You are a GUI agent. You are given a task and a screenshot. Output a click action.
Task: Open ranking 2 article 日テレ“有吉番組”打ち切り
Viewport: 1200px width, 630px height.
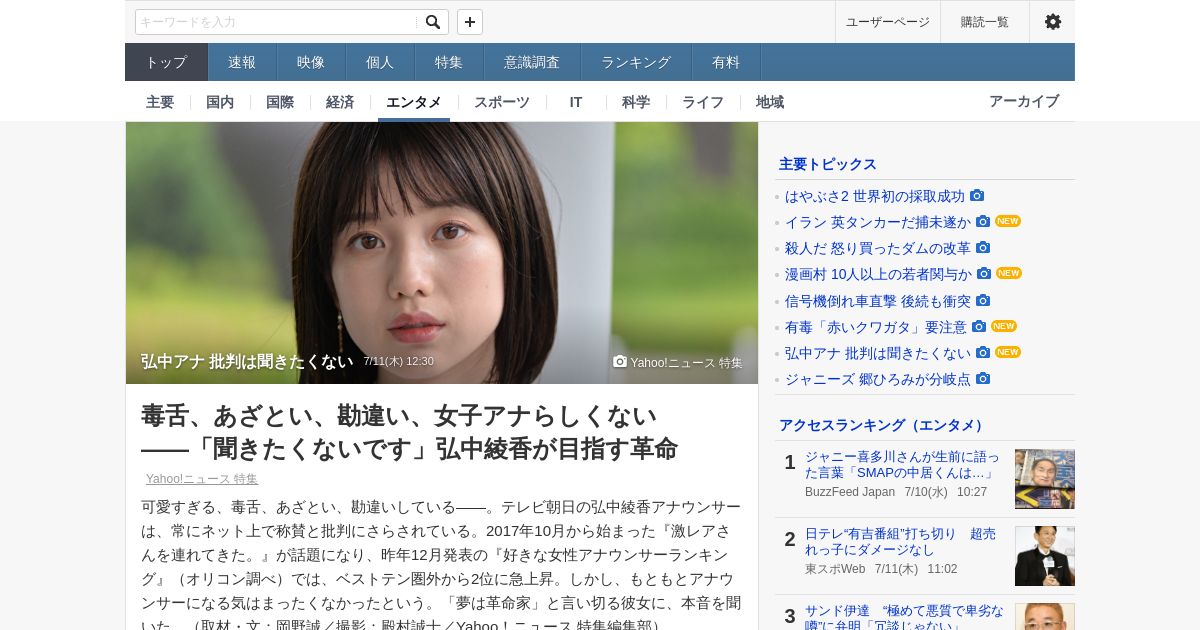(900, 542)
